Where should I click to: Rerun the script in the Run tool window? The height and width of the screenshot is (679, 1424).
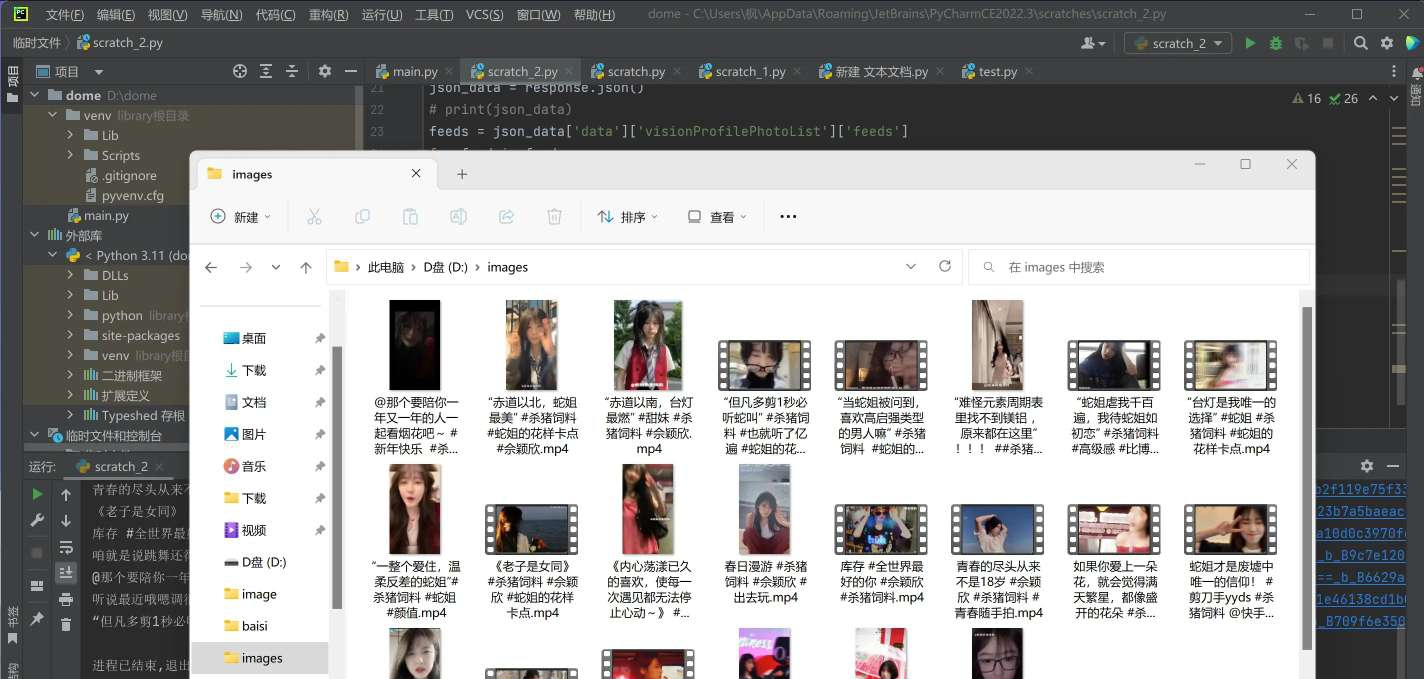coord(36,493)
